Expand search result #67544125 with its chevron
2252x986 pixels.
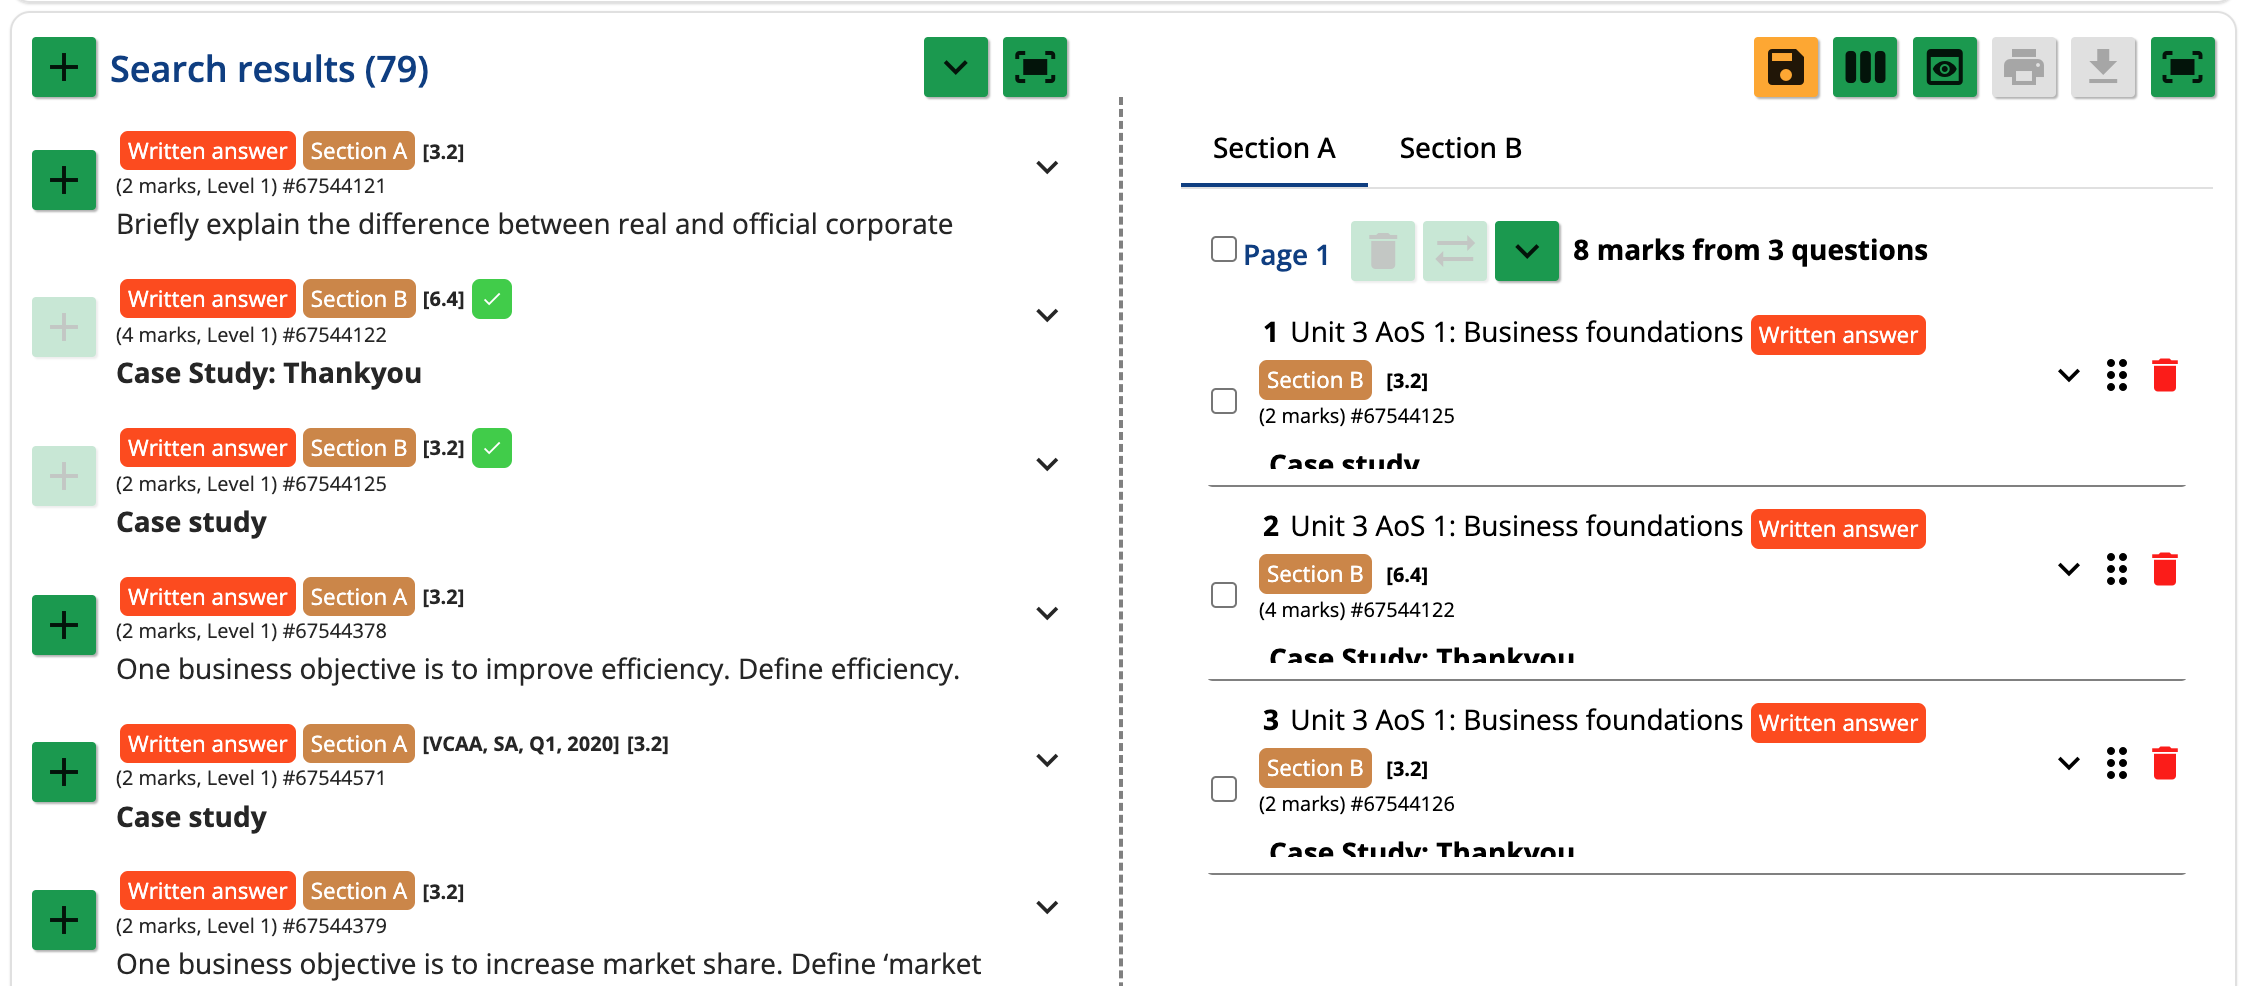pos(1047,464)
